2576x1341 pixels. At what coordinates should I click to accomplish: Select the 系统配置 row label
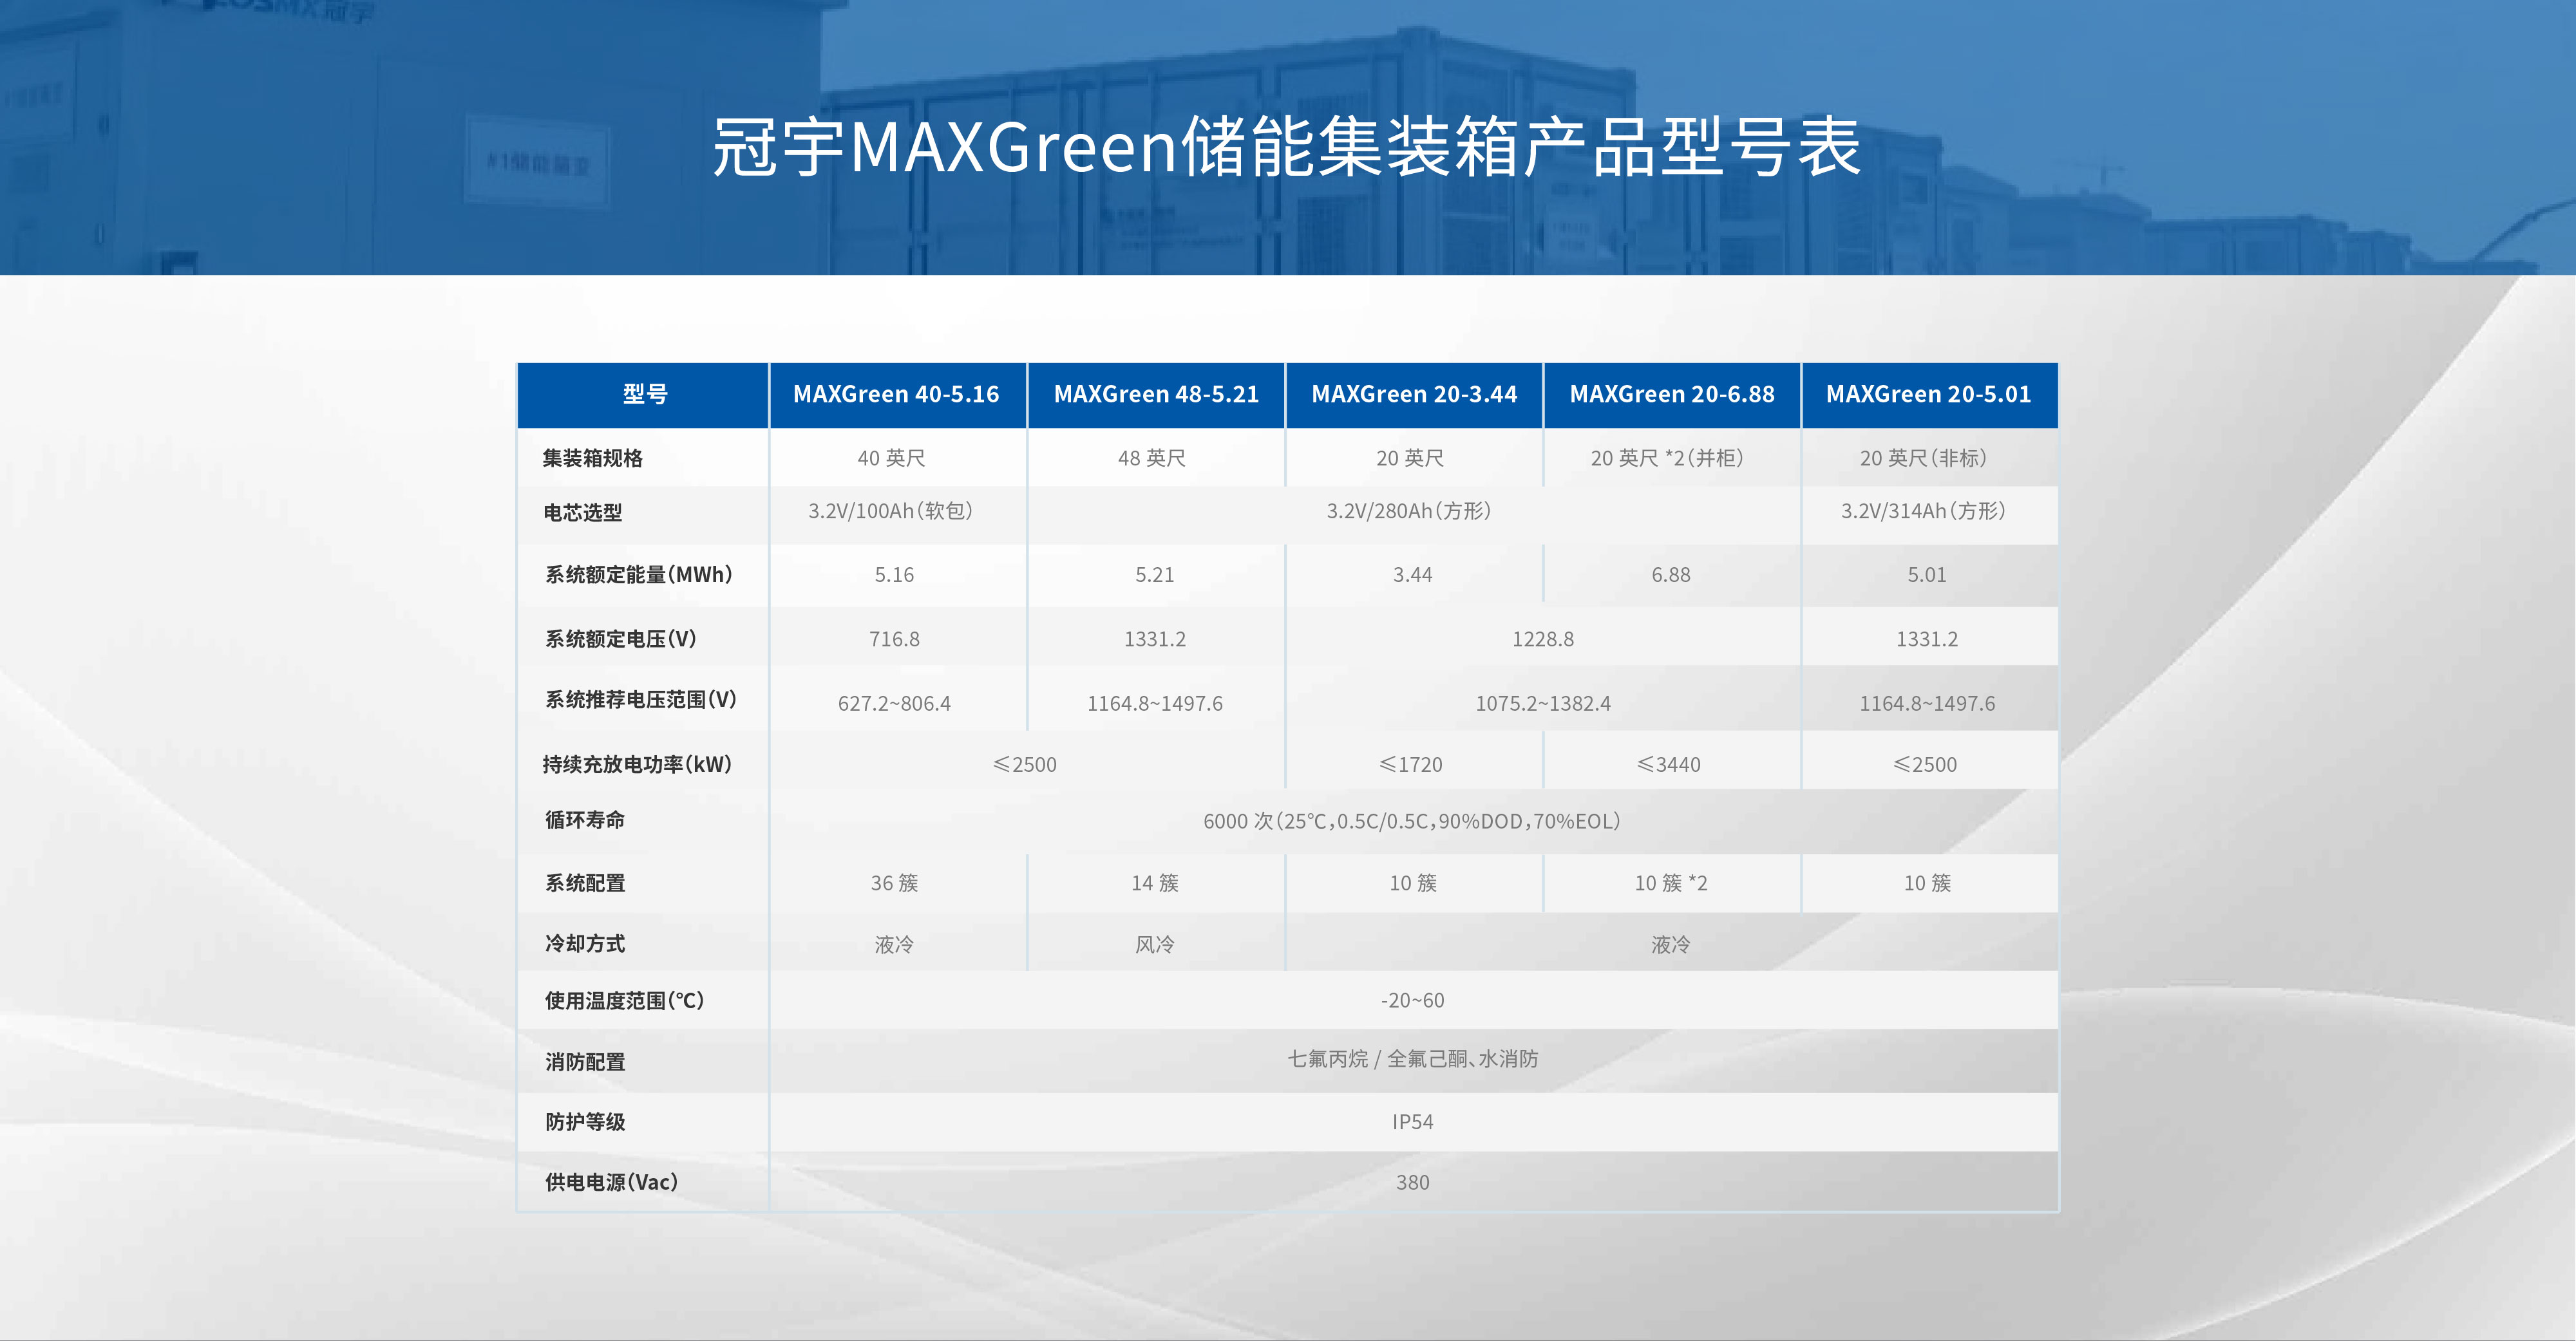[585, 884]
